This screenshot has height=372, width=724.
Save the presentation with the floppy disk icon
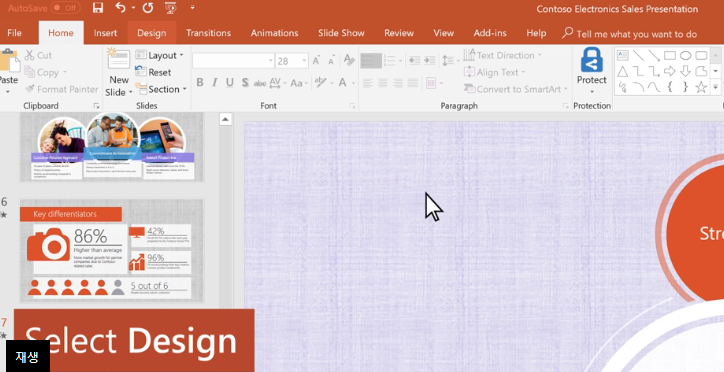98,8
